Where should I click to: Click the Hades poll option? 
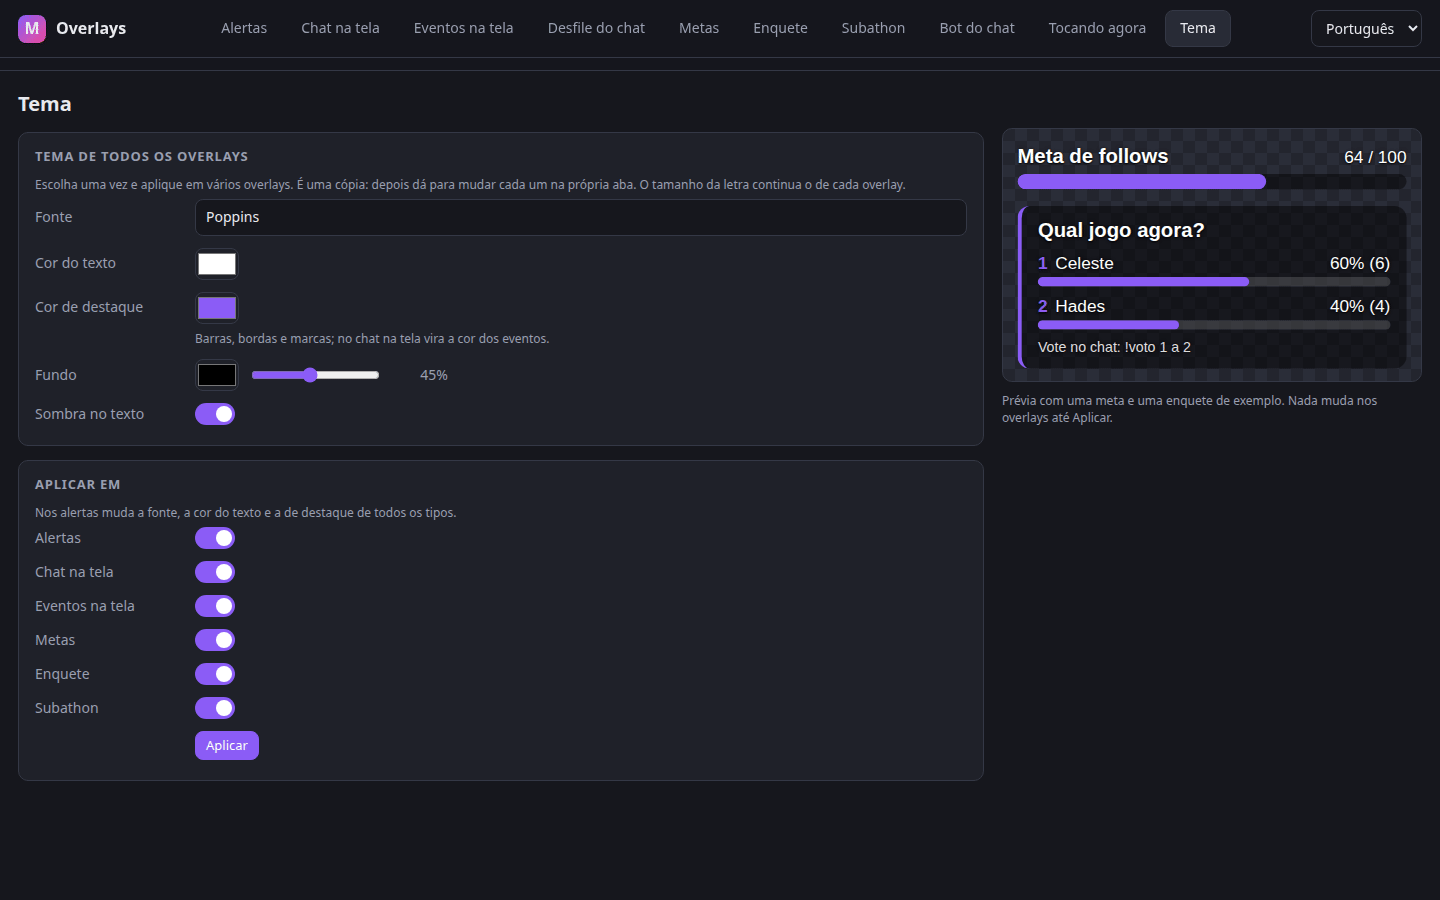point(1080,306)
